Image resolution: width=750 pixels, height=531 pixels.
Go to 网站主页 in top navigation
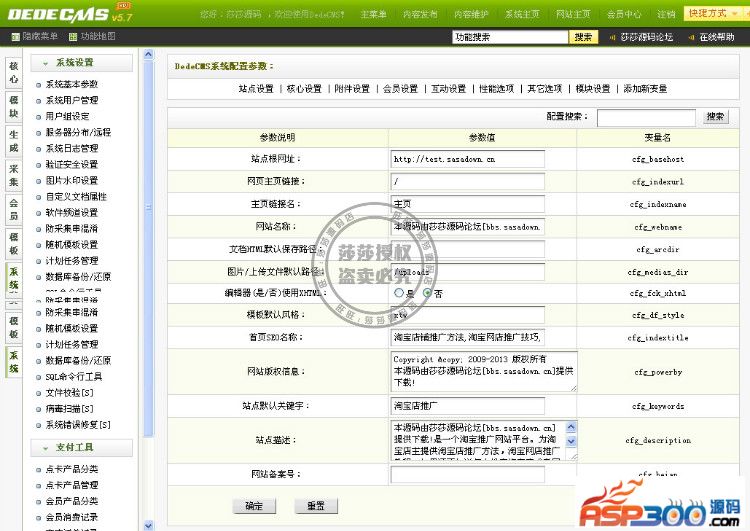pos(573,14)
